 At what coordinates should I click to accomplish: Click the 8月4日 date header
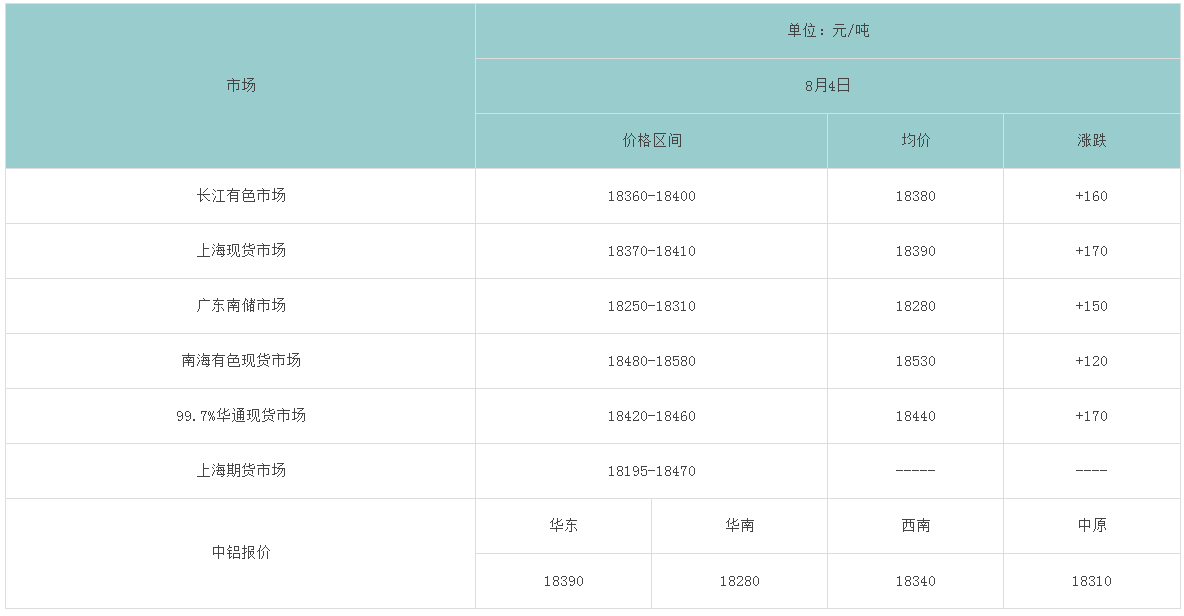click(x=828, y=86)
